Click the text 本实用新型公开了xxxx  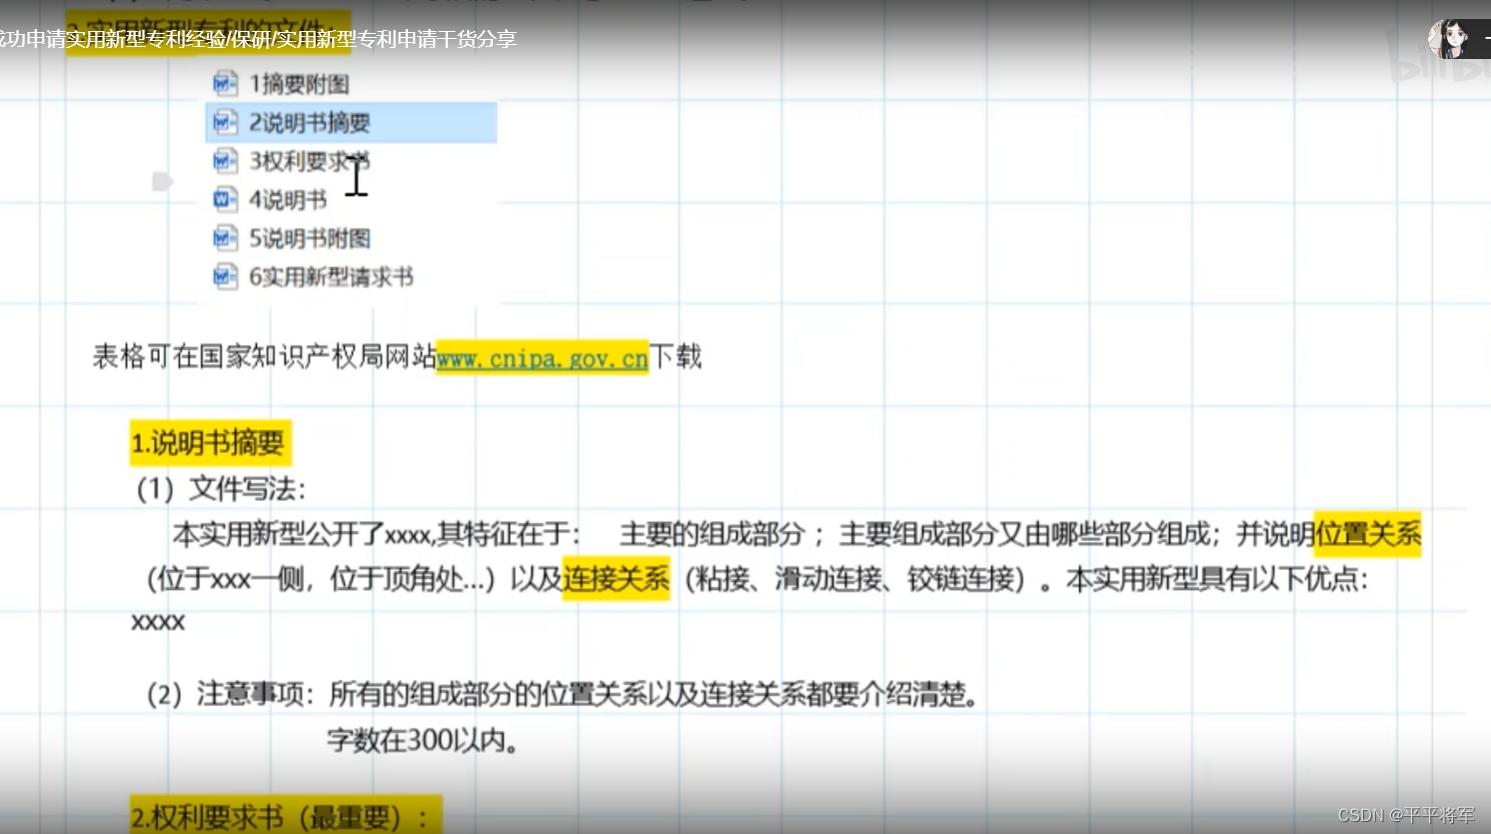(x=302, y=534)
